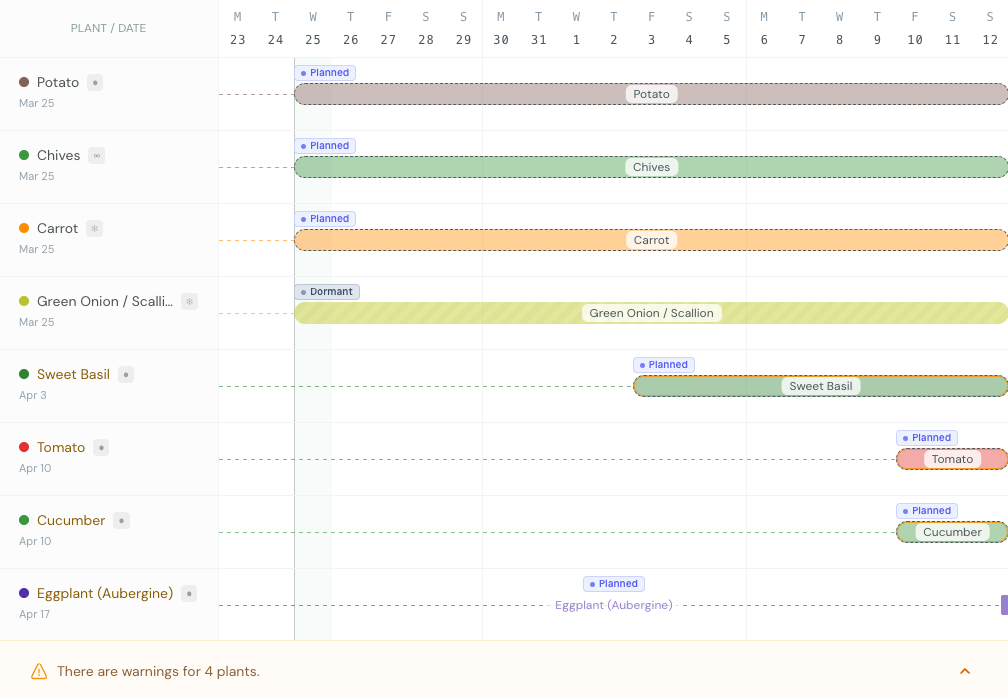
Task: Click the infinity badge next to Chives
Action: coord(96,156)
